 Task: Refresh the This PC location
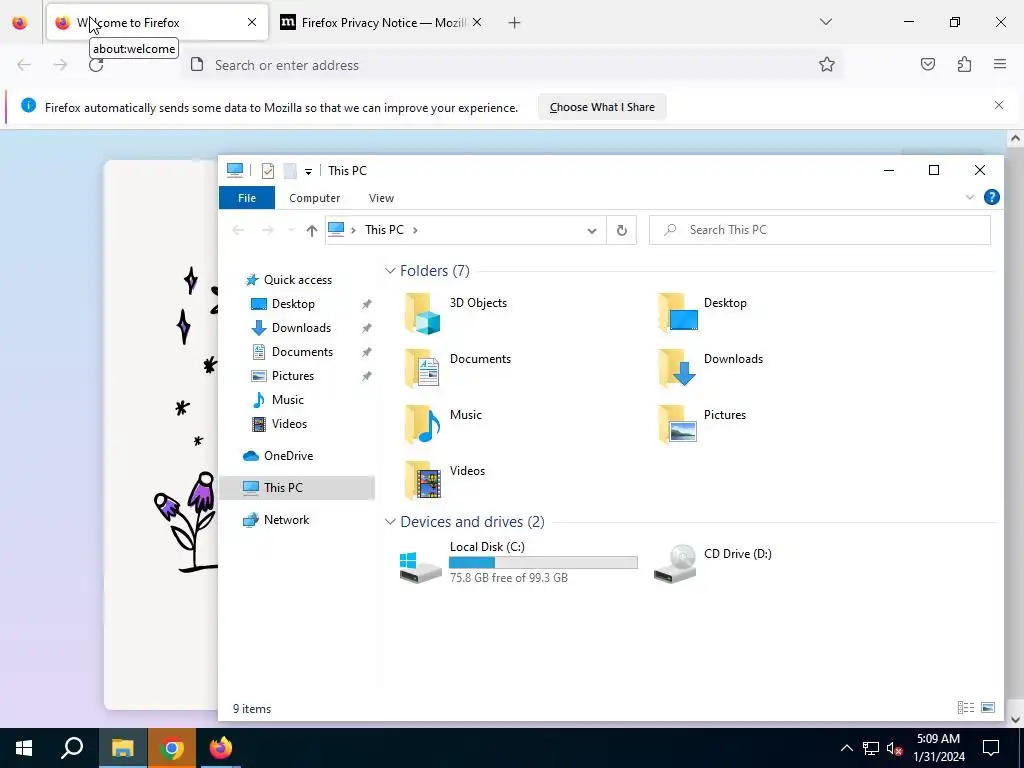pyautogui.click(x=622, y=230)
